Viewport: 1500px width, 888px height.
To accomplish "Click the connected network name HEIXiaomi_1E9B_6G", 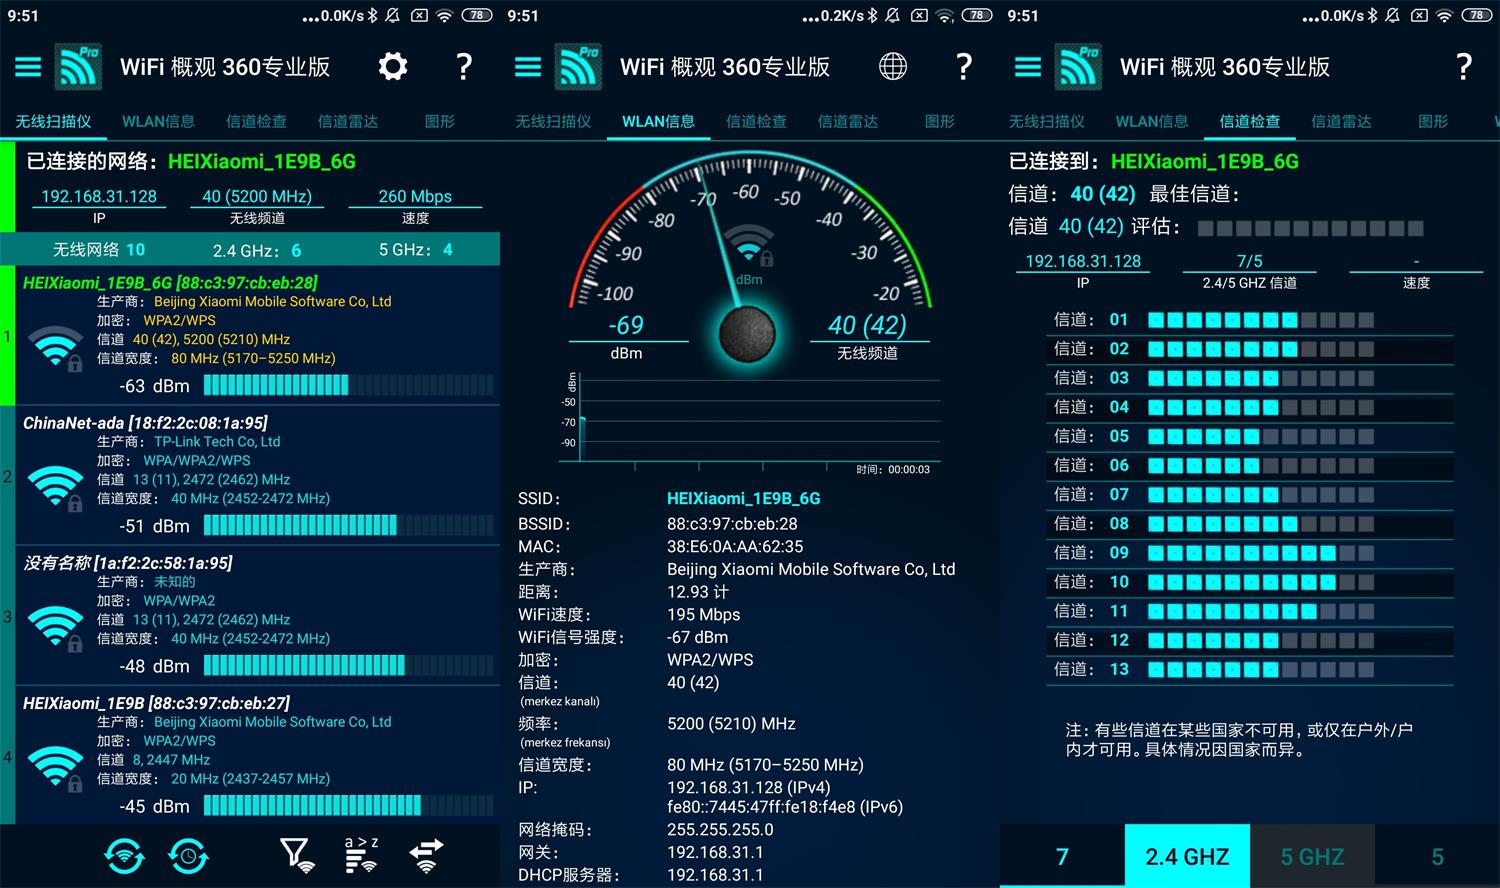I will click(262, 161).
